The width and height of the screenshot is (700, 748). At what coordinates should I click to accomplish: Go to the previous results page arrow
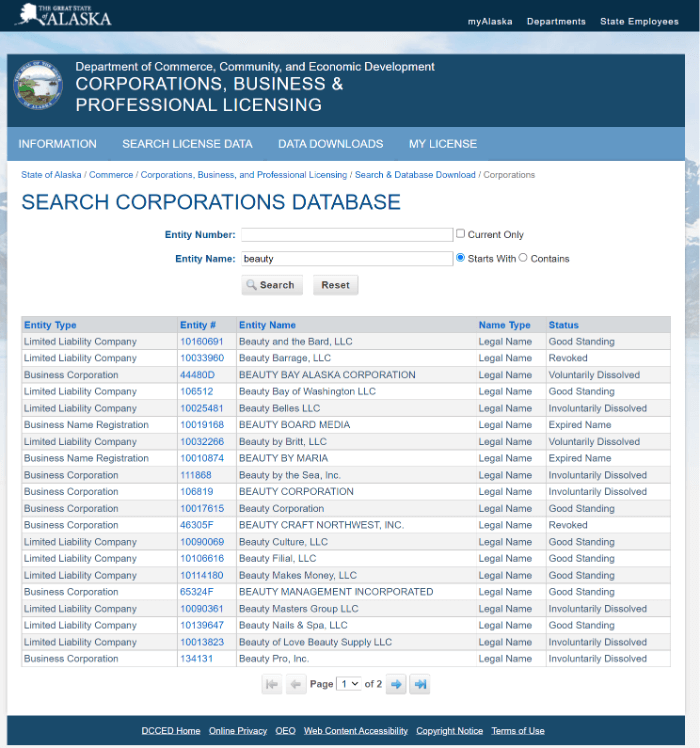[296, 684]
